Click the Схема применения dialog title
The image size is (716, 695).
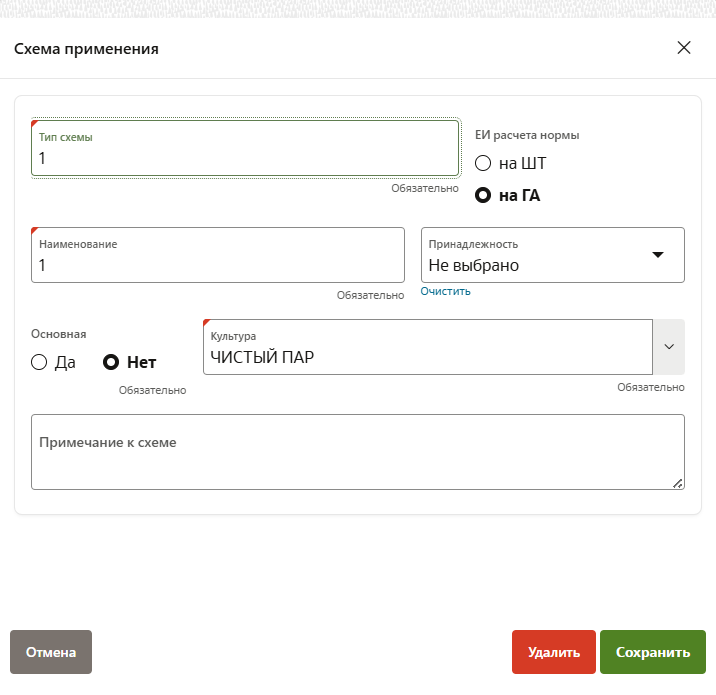[x=86, y=48]
